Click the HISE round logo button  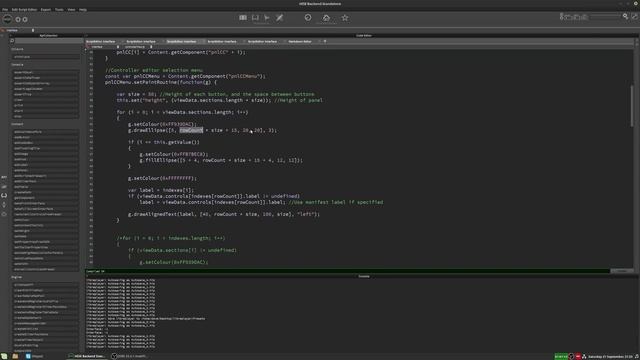(7, 19)
